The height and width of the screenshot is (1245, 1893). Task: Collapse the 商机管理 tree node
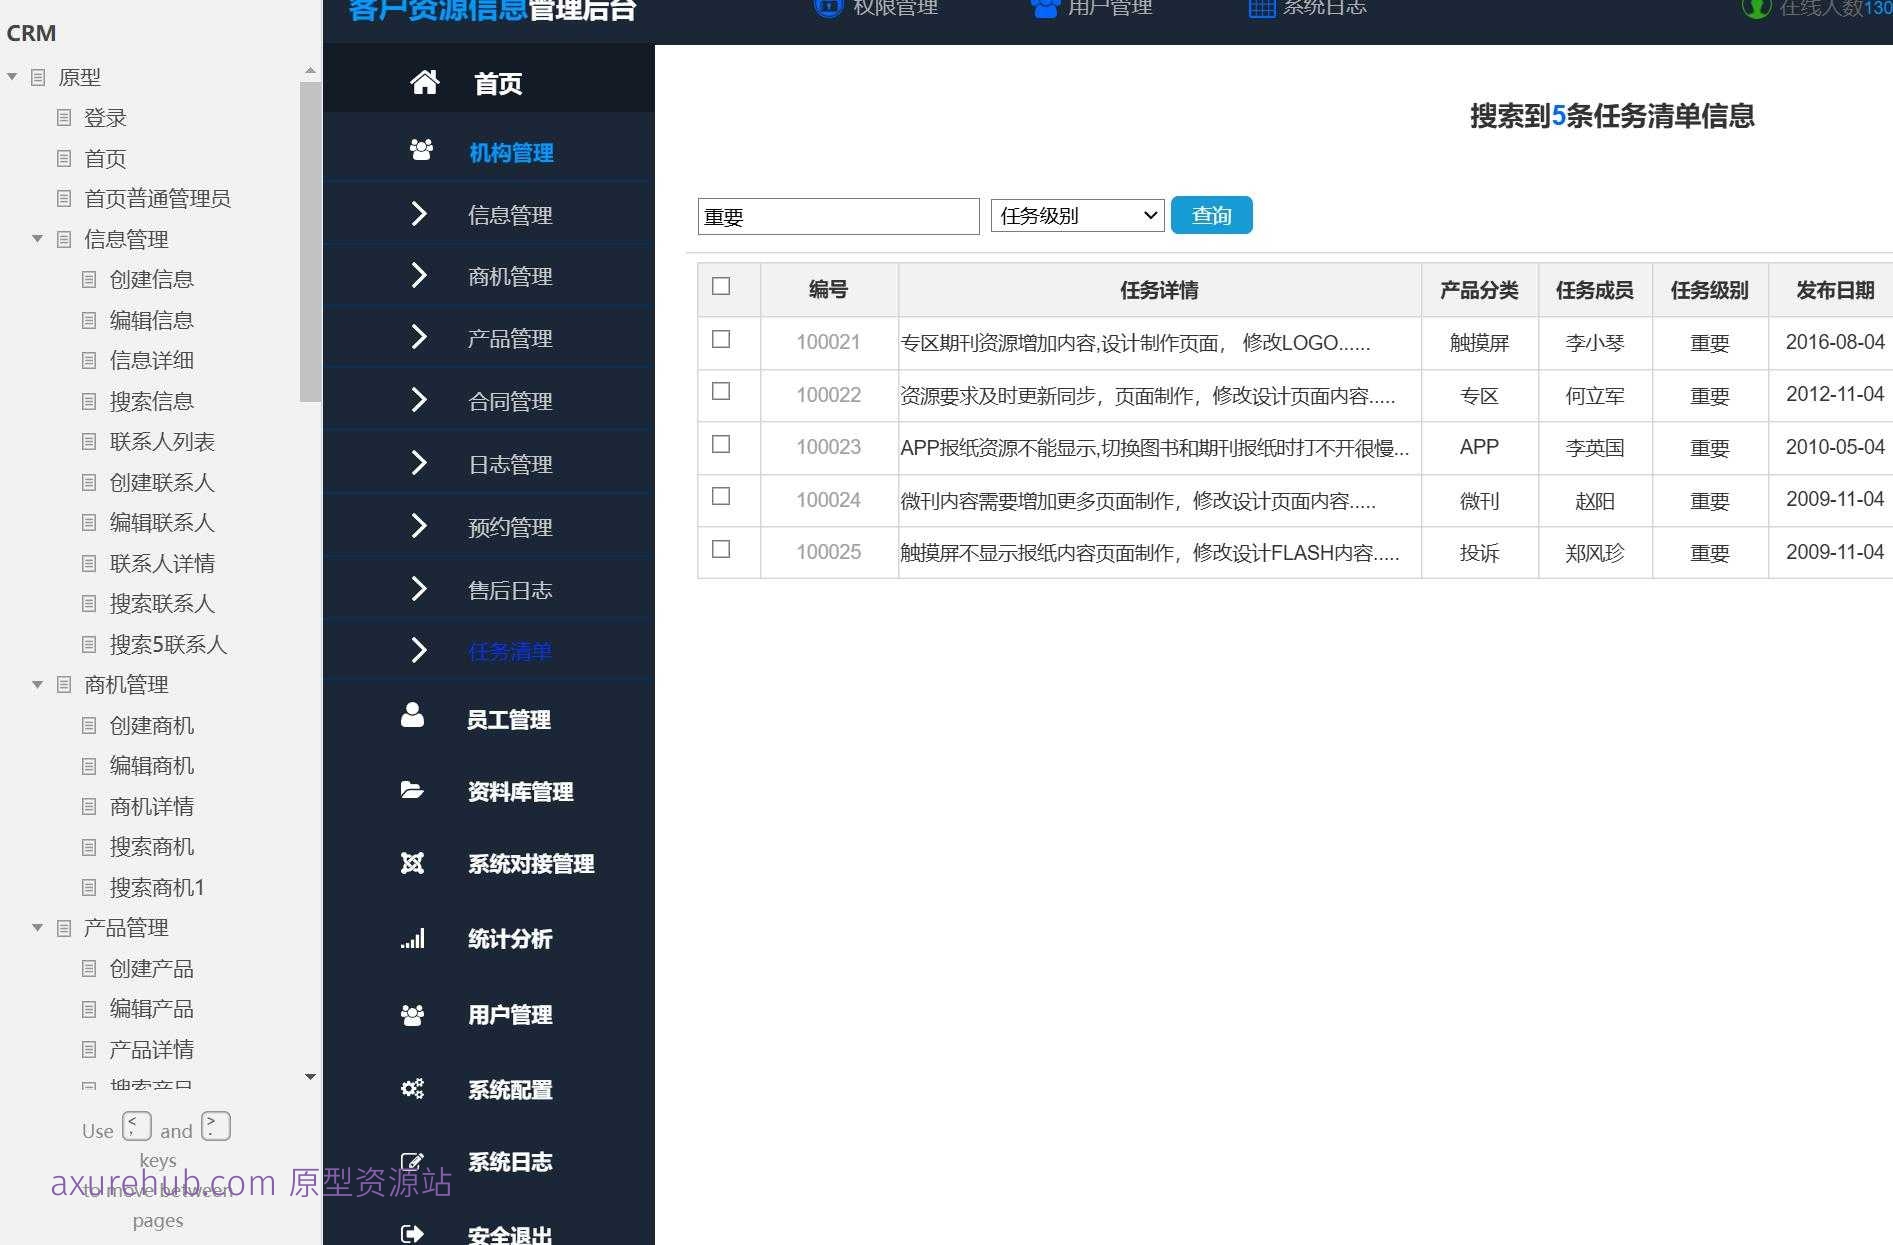(x=38, y=685)
